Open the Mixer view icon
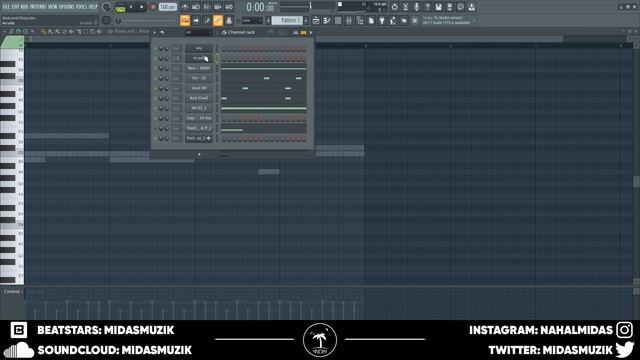Screen dimensions: 640x360 point(349,20)
